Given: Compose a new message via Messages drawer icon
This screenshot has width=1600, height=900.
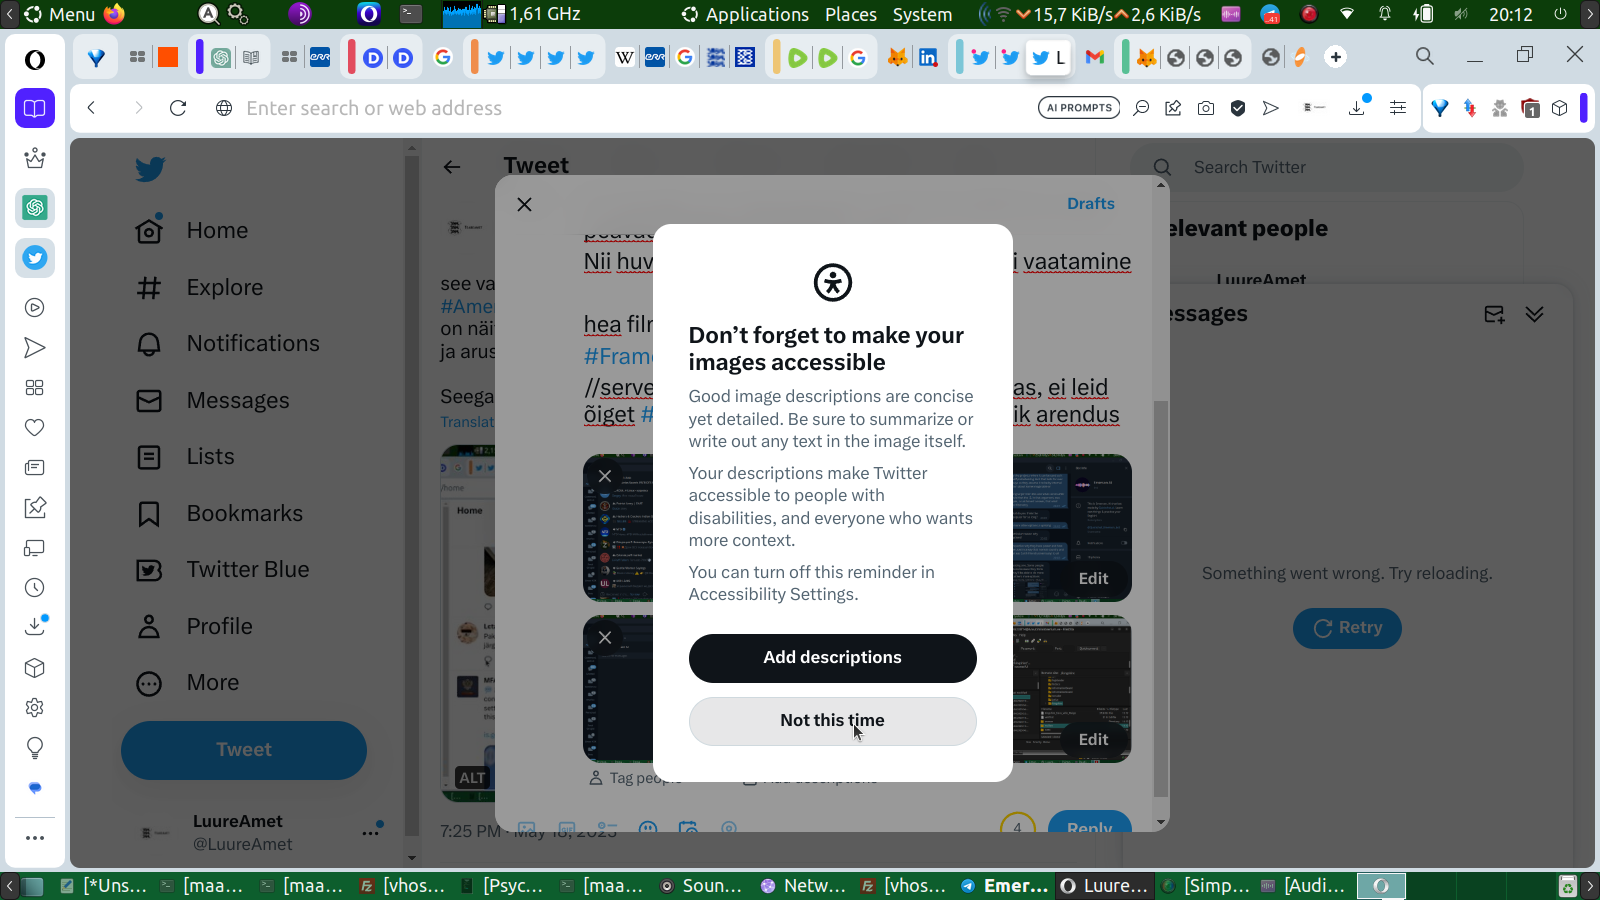Looking at the screenshot, I should pyautogui.click(x=1494, y=314).
